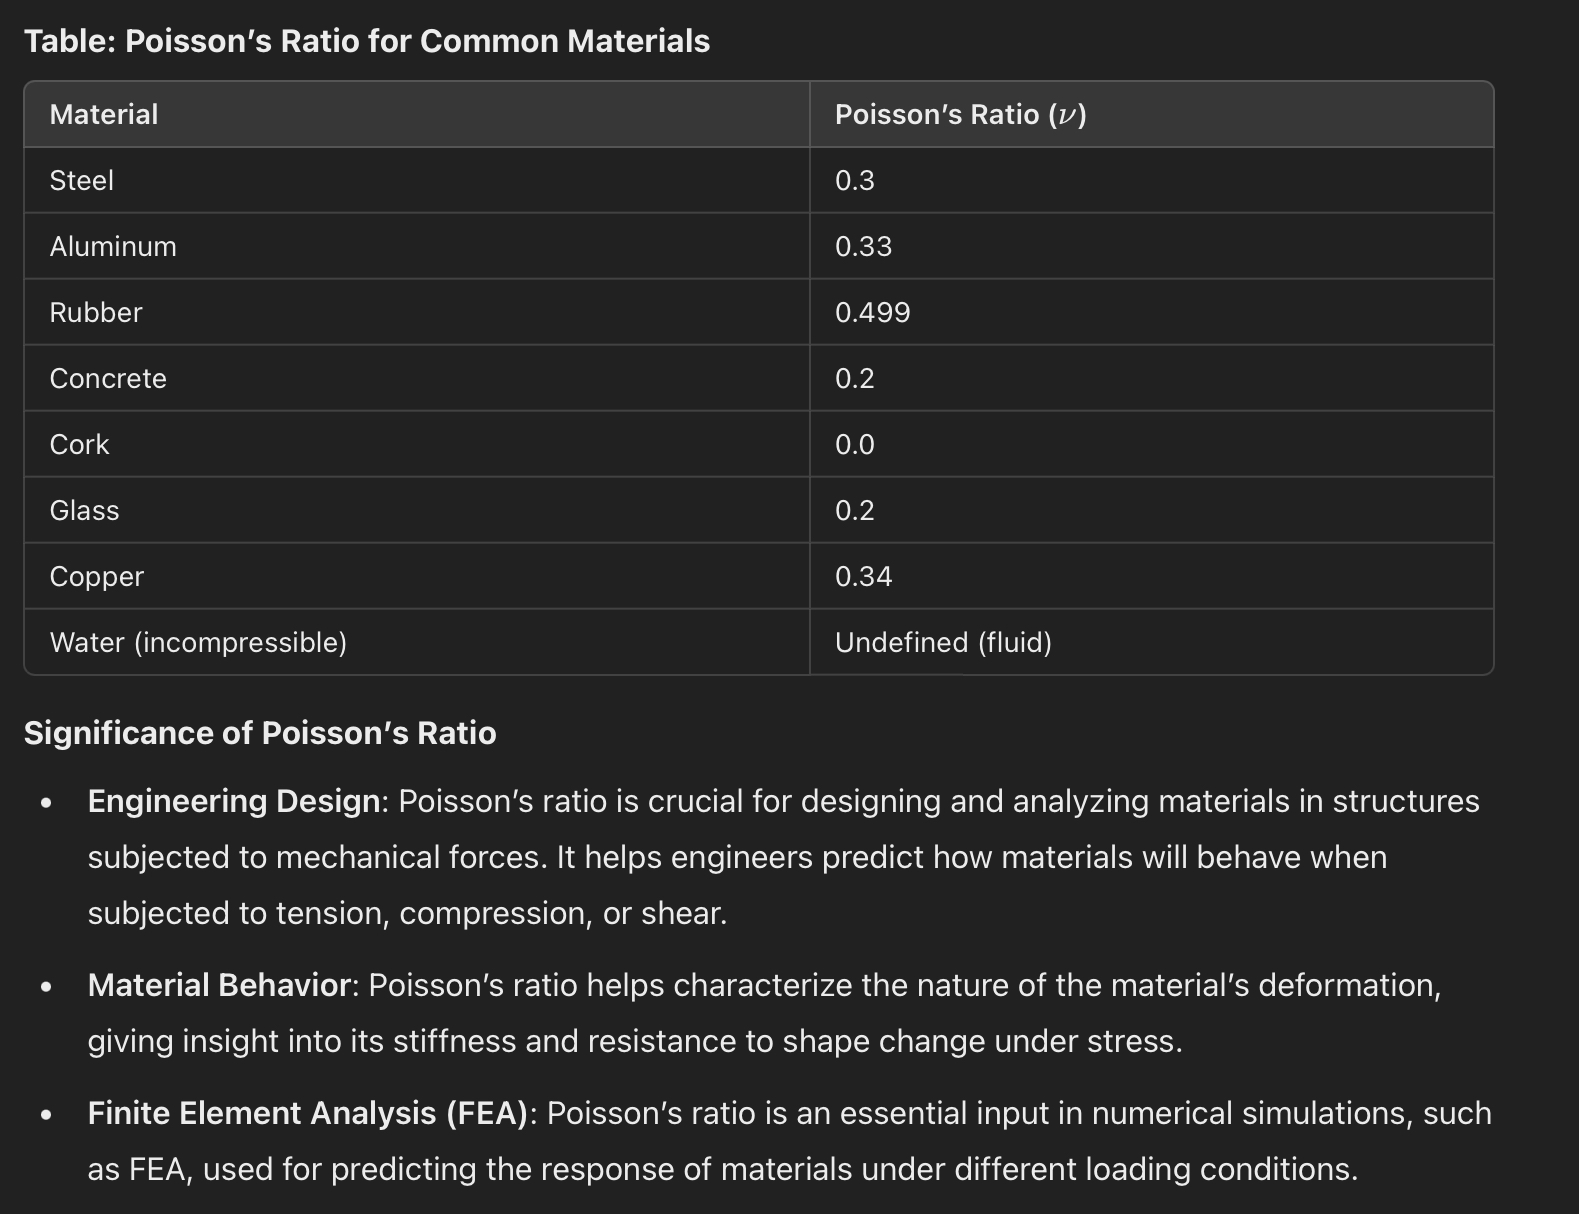Click the Water (incompressible) cell

[198, 643]
